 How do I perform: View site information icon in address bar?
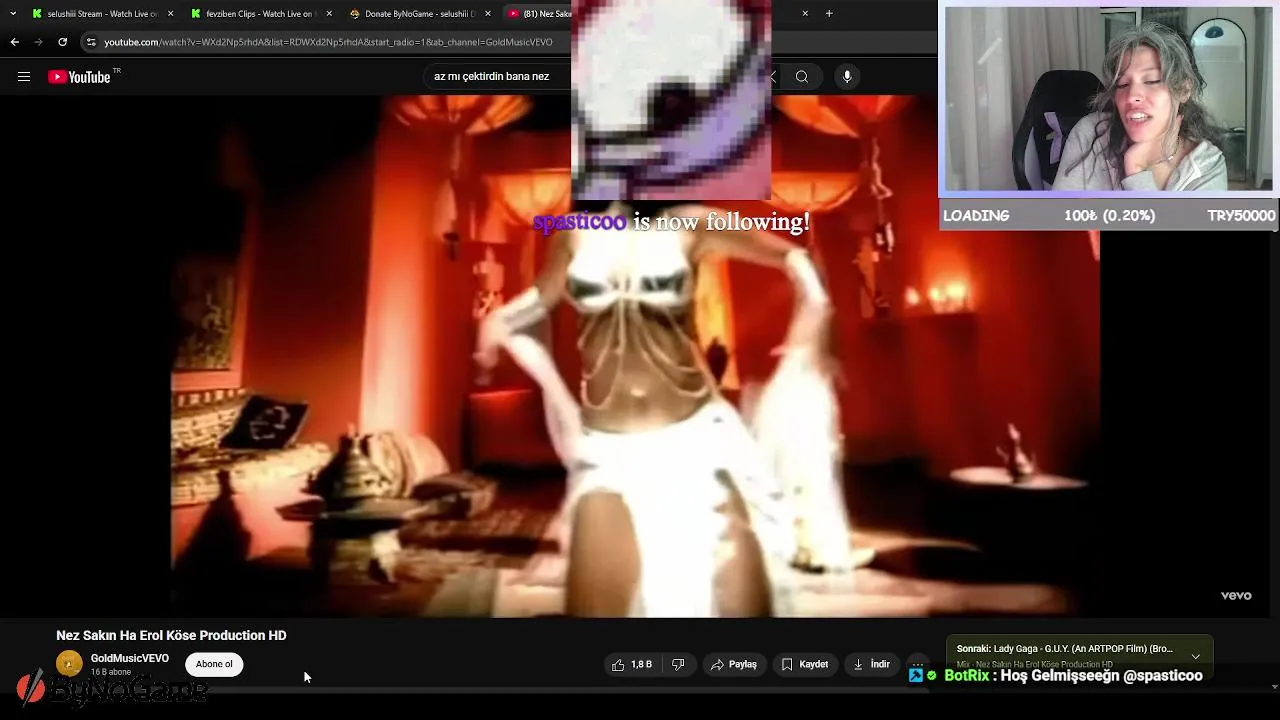click(x=91, y=42)
